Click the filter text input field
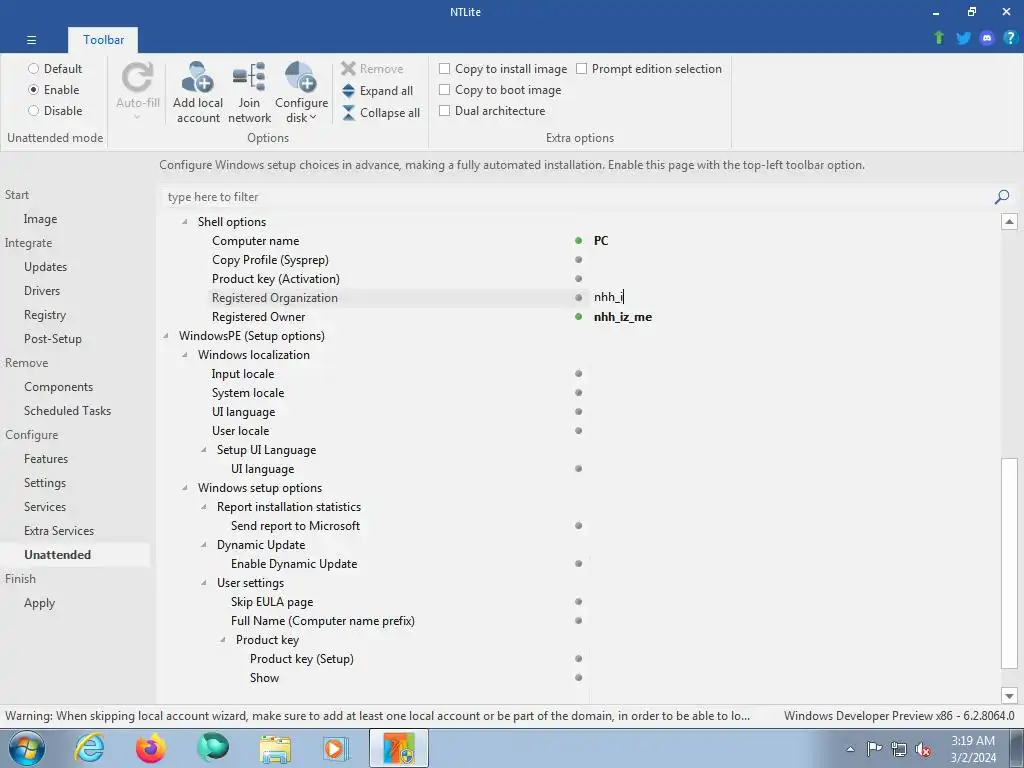The width and height of the screenshot is (1024, 768). click(578, 197)
